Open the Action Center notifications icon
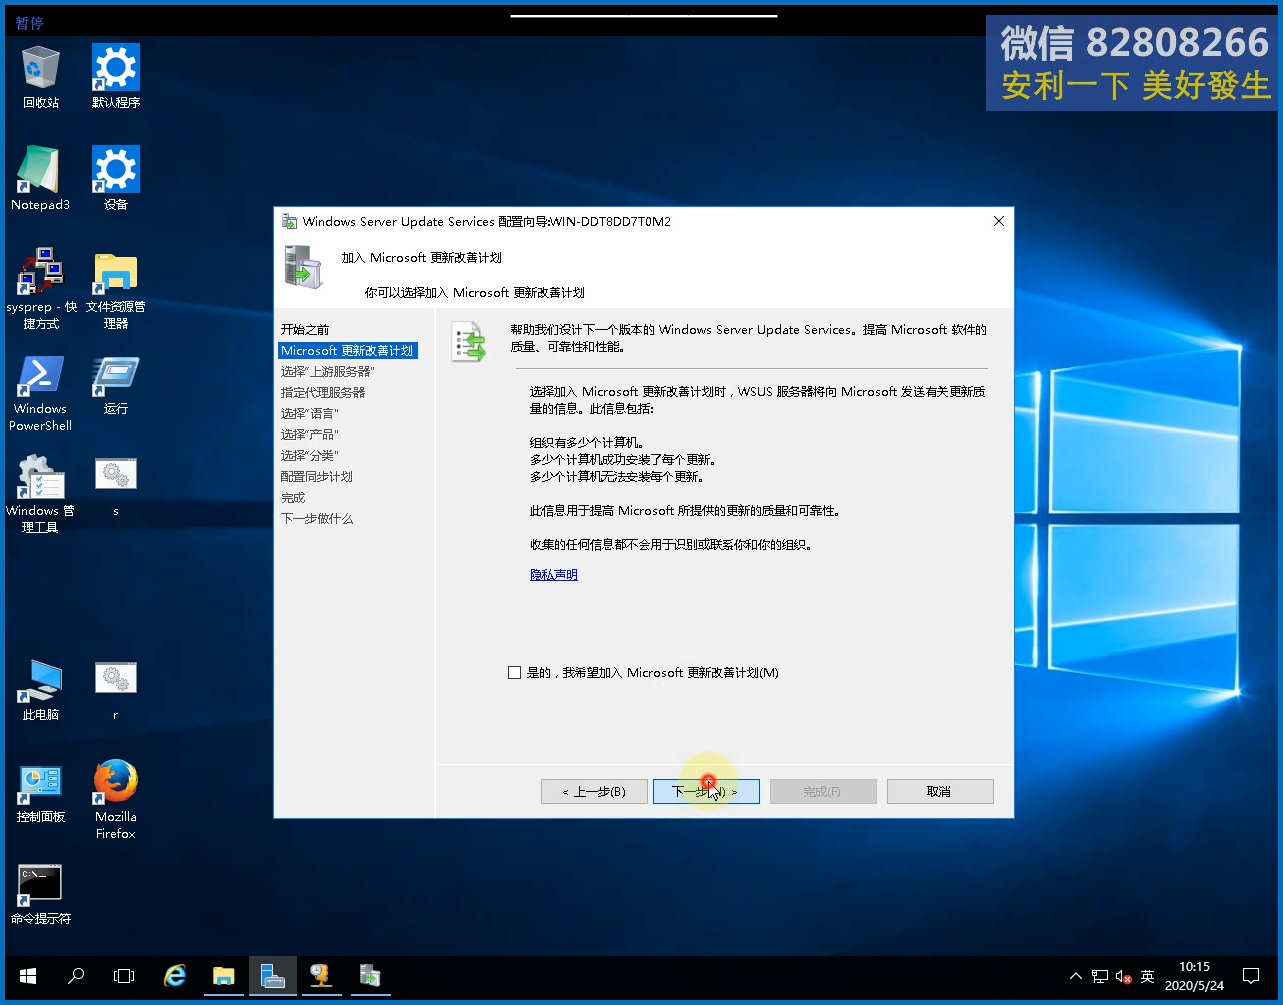Screen dimensions: 1283x1005 point(1251,976)
